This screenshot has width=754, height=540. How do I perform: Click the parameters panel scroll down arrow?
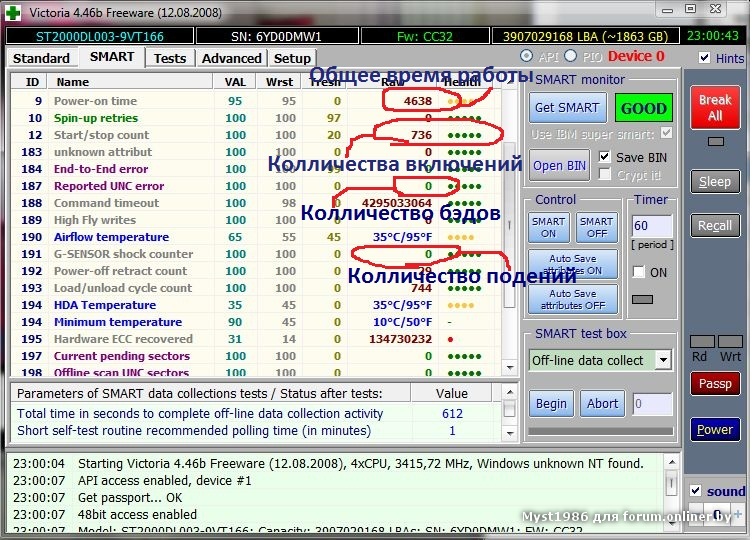pyautogui.click(x=509, y=434)
